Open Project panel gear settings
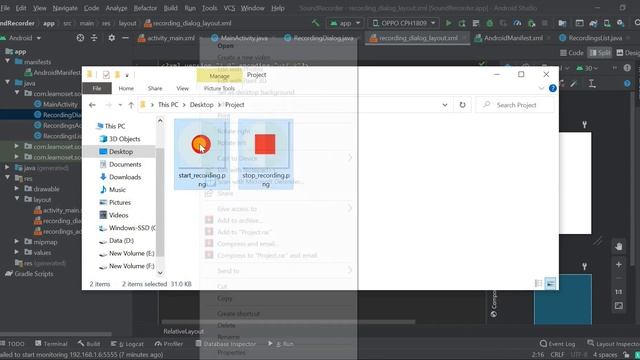The height and width of the screenshot is (360, 640). tap(111, 38)
